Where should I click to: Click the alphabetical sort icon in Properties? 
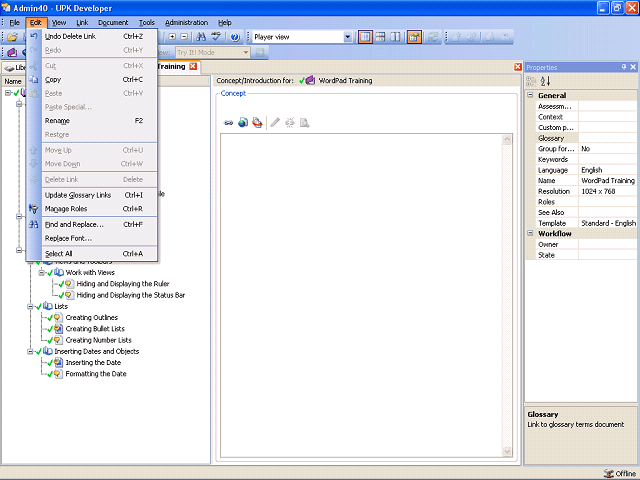[x=545, y=81]
